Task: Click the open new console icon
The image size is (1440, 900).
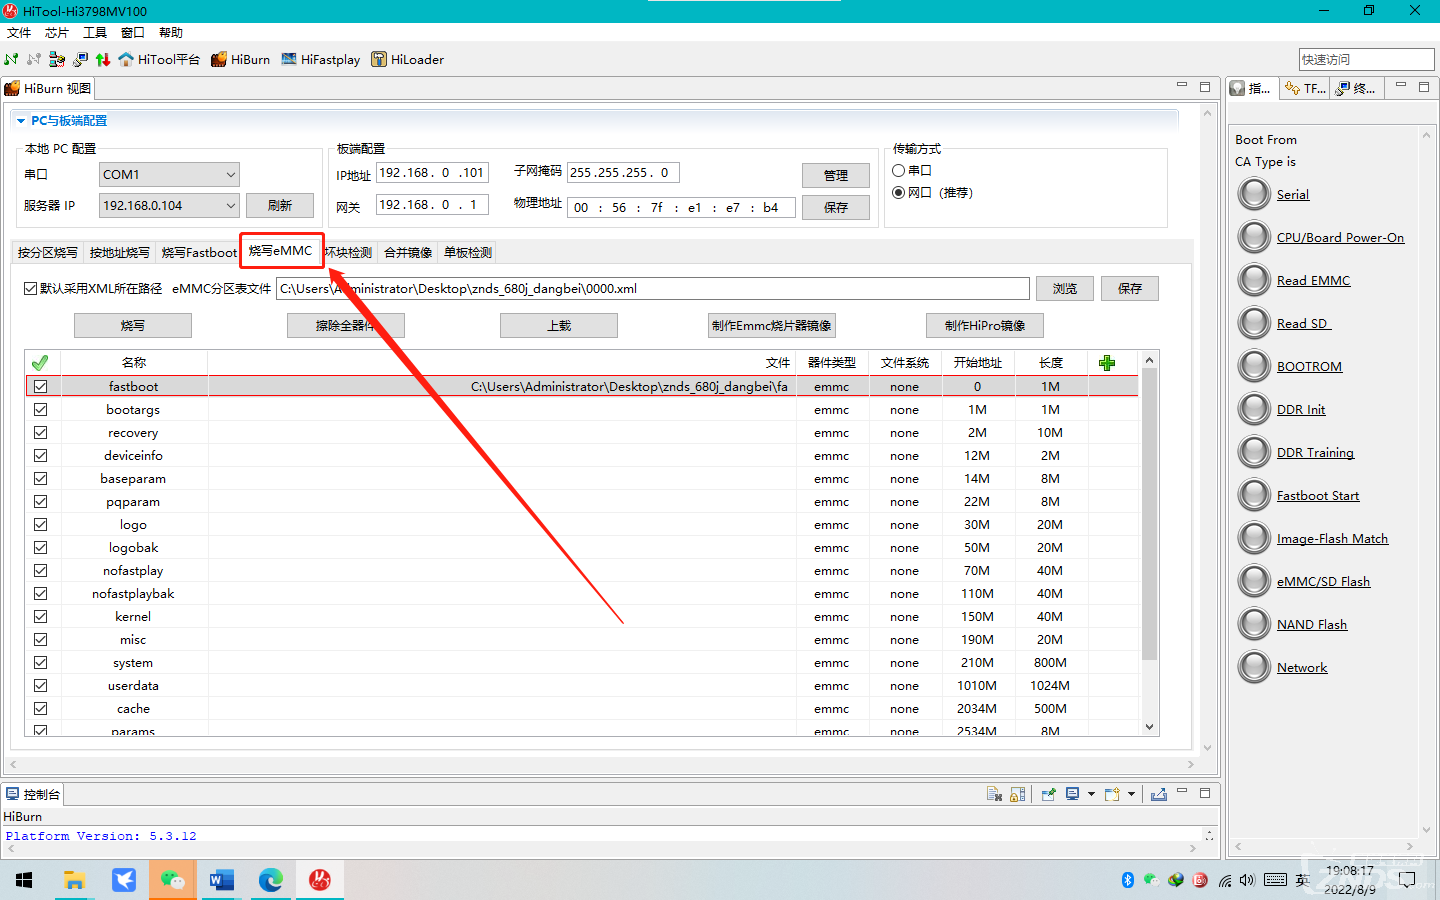Action: coord(1112,794)
